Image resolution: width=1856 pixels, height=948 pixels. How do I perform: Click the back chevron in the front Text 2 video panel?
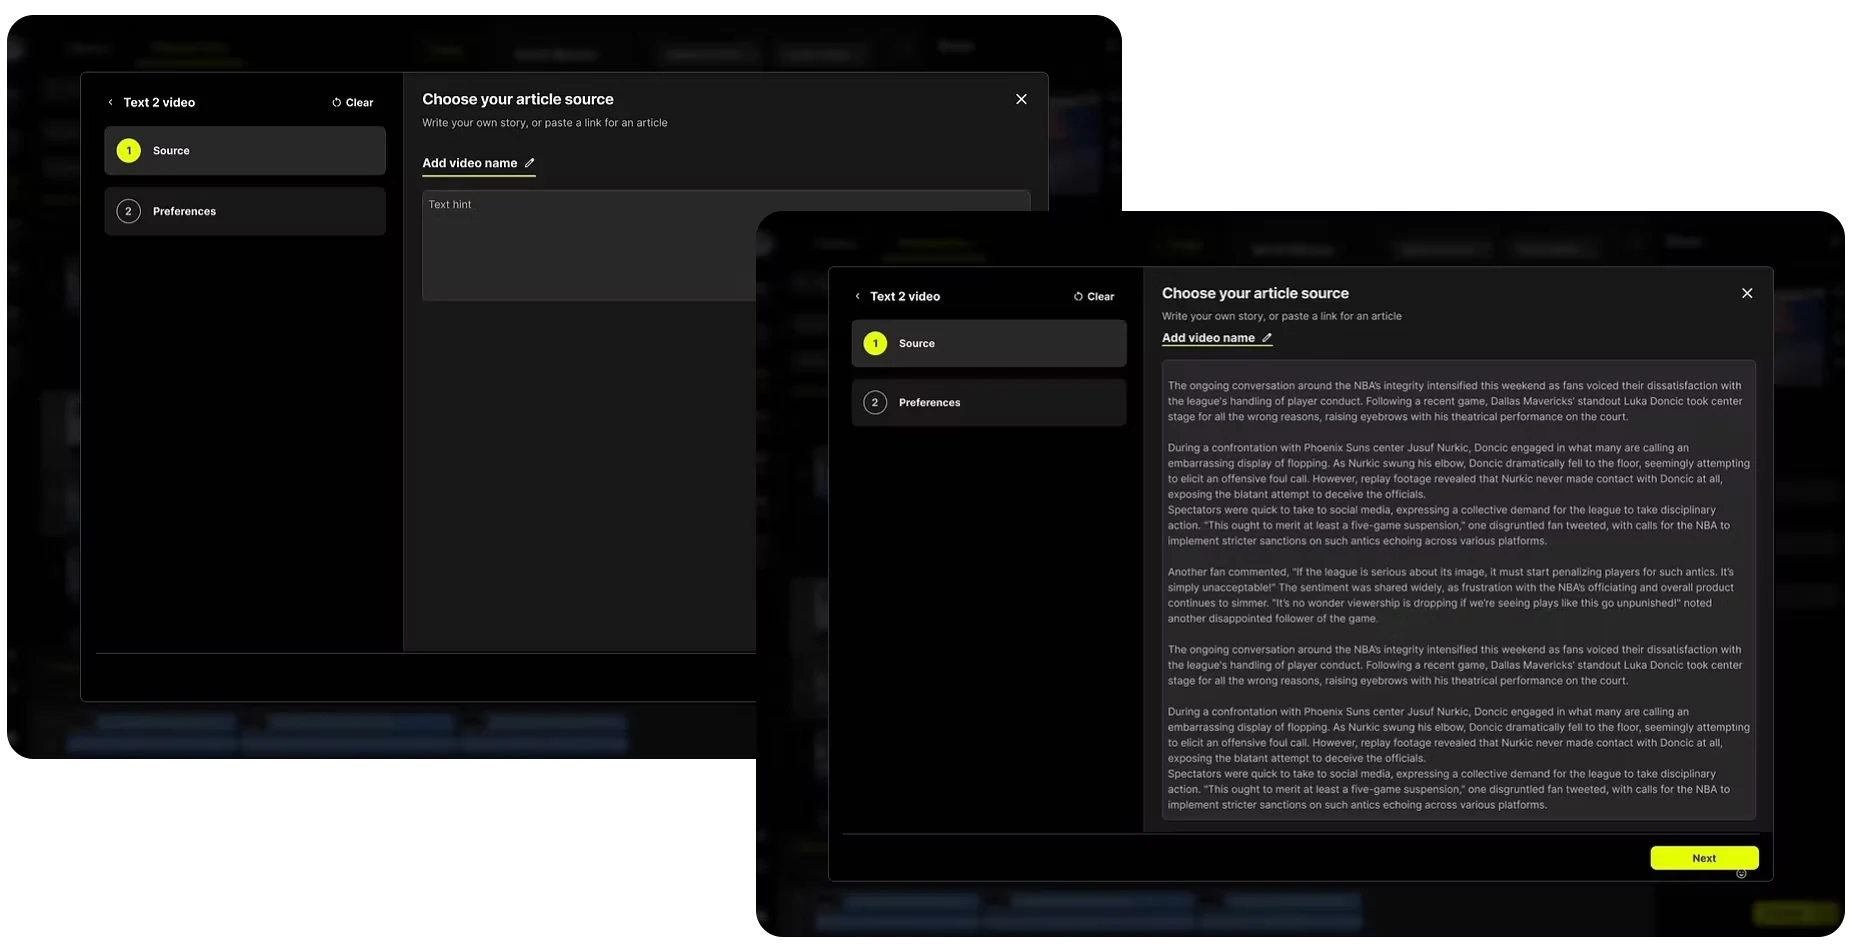pos(857,296)
